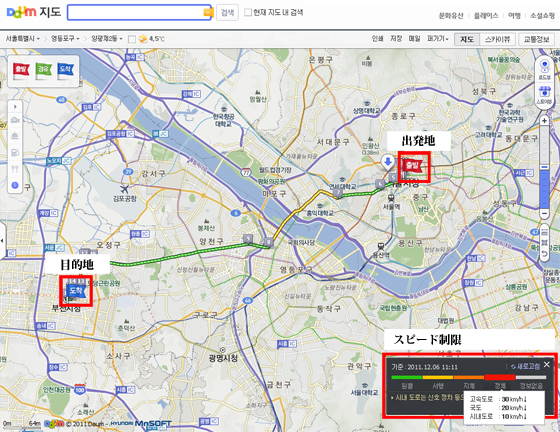The height and width of the screenshot is (432, 560).
Task: Show restaurant fork-knife icon on sidebar
Action: 15,169
